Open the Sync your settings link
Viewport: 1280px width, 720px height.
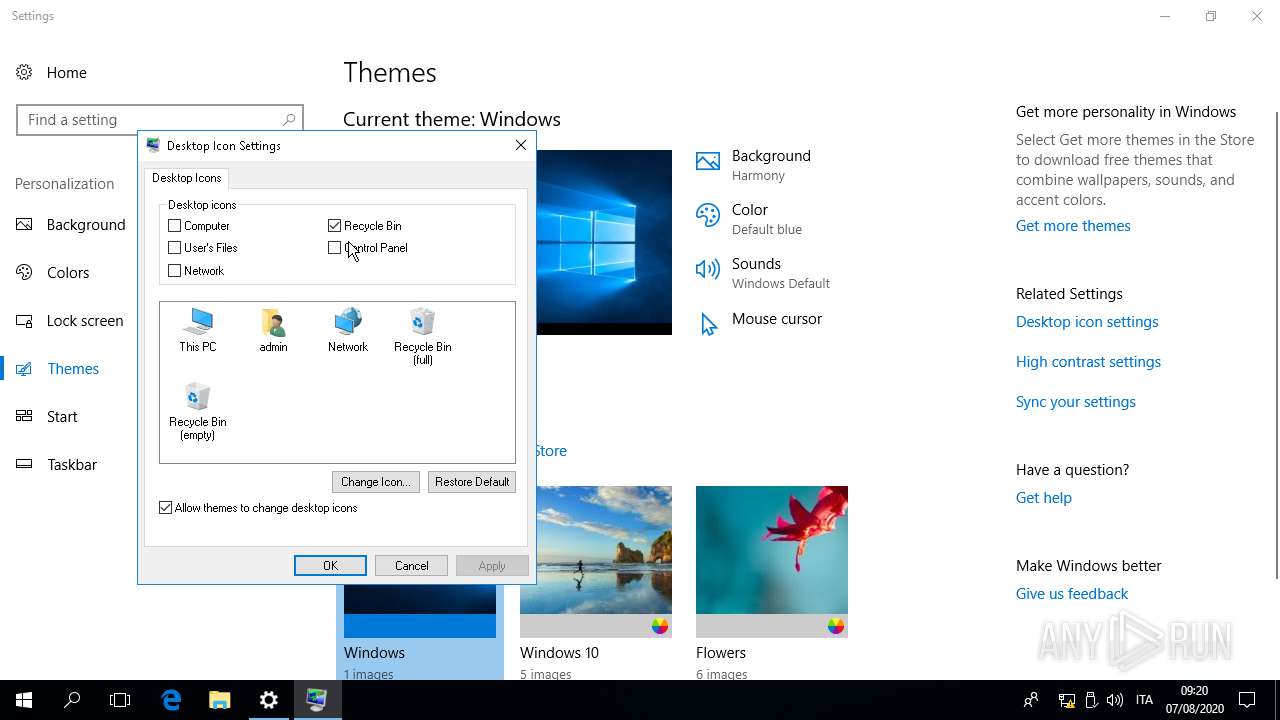tap(1076, 402)
